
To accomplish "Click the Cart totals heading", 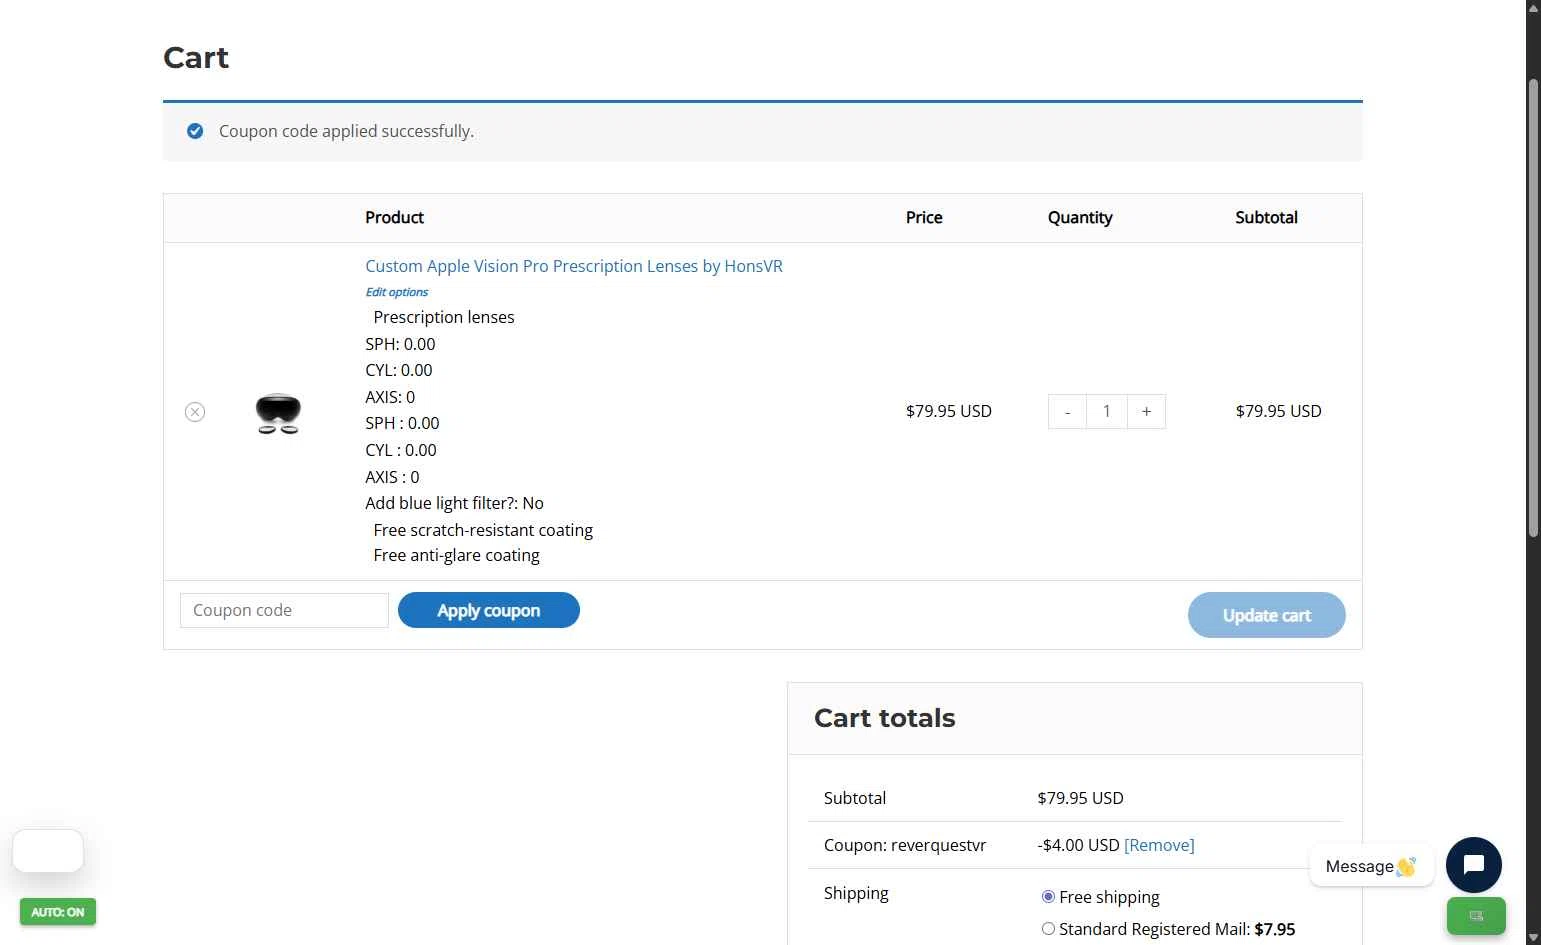I will pyautogui.click(x=884, y=718).
